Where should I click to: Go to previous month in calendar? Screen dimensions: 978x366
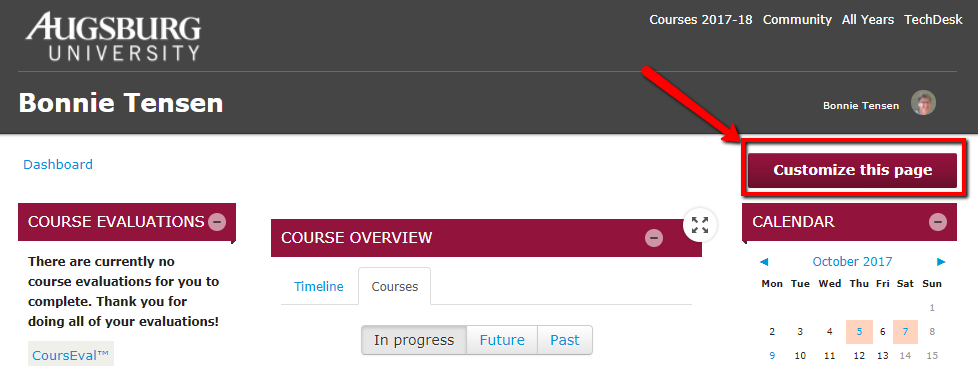(x=764, y=262)
